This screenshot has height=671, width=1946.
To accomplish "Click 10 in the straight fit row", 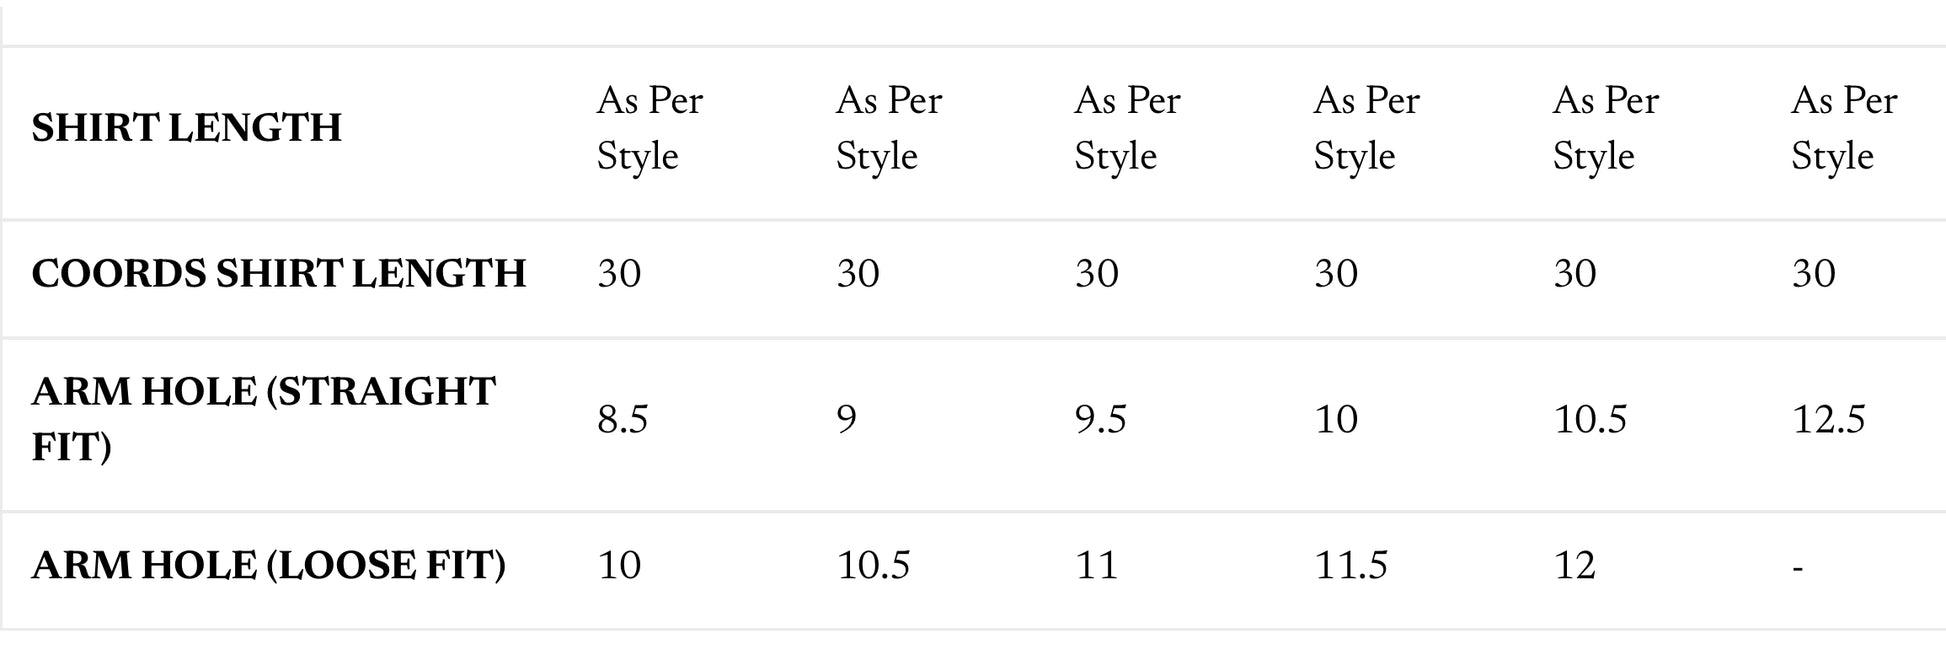I will click(1336, 420).
